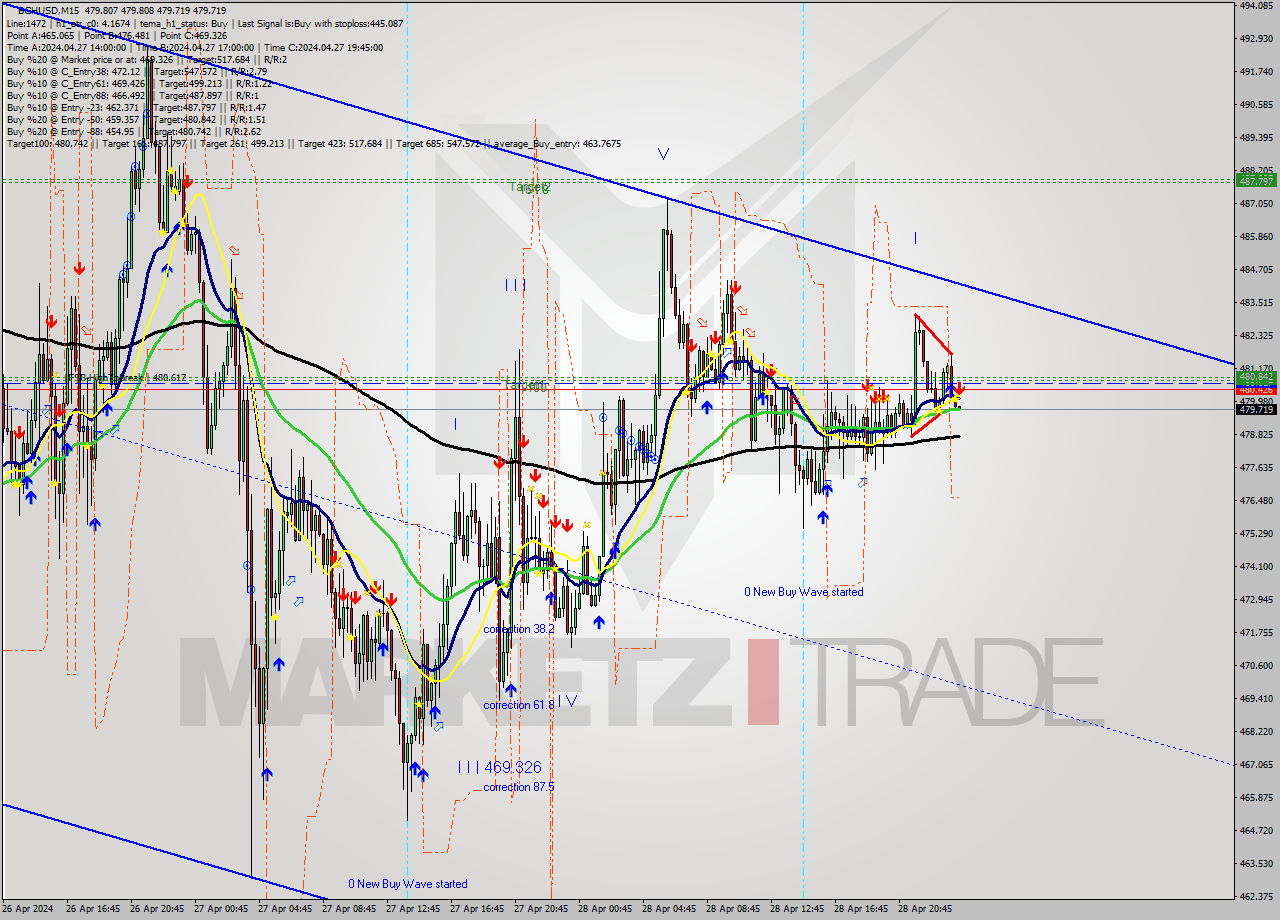
Task: Click the 'correction 87.5' label
Action: tap(519, 787)
